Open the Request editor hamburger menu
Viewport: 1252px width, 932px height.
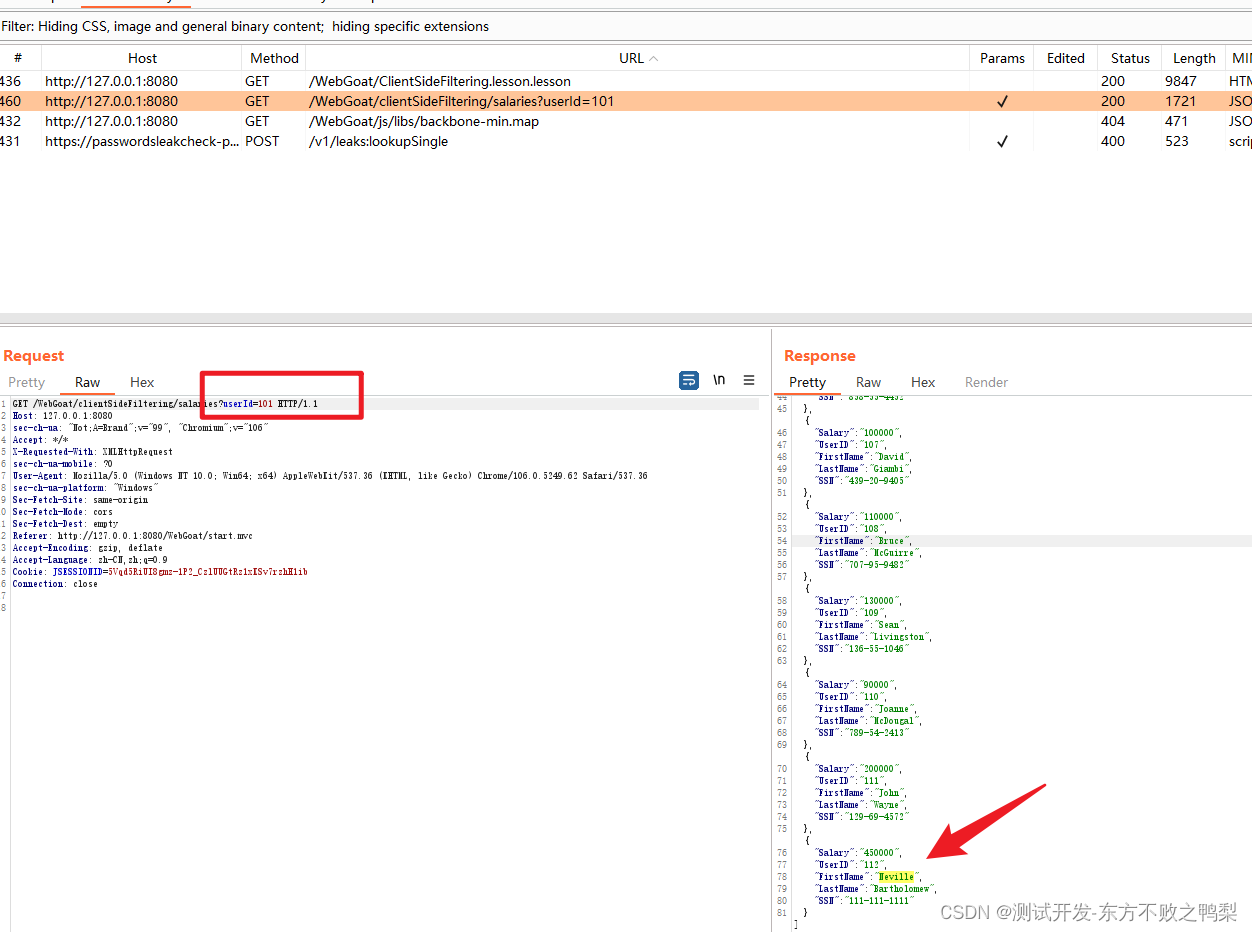pyautogui.click(x=749, y=380)
